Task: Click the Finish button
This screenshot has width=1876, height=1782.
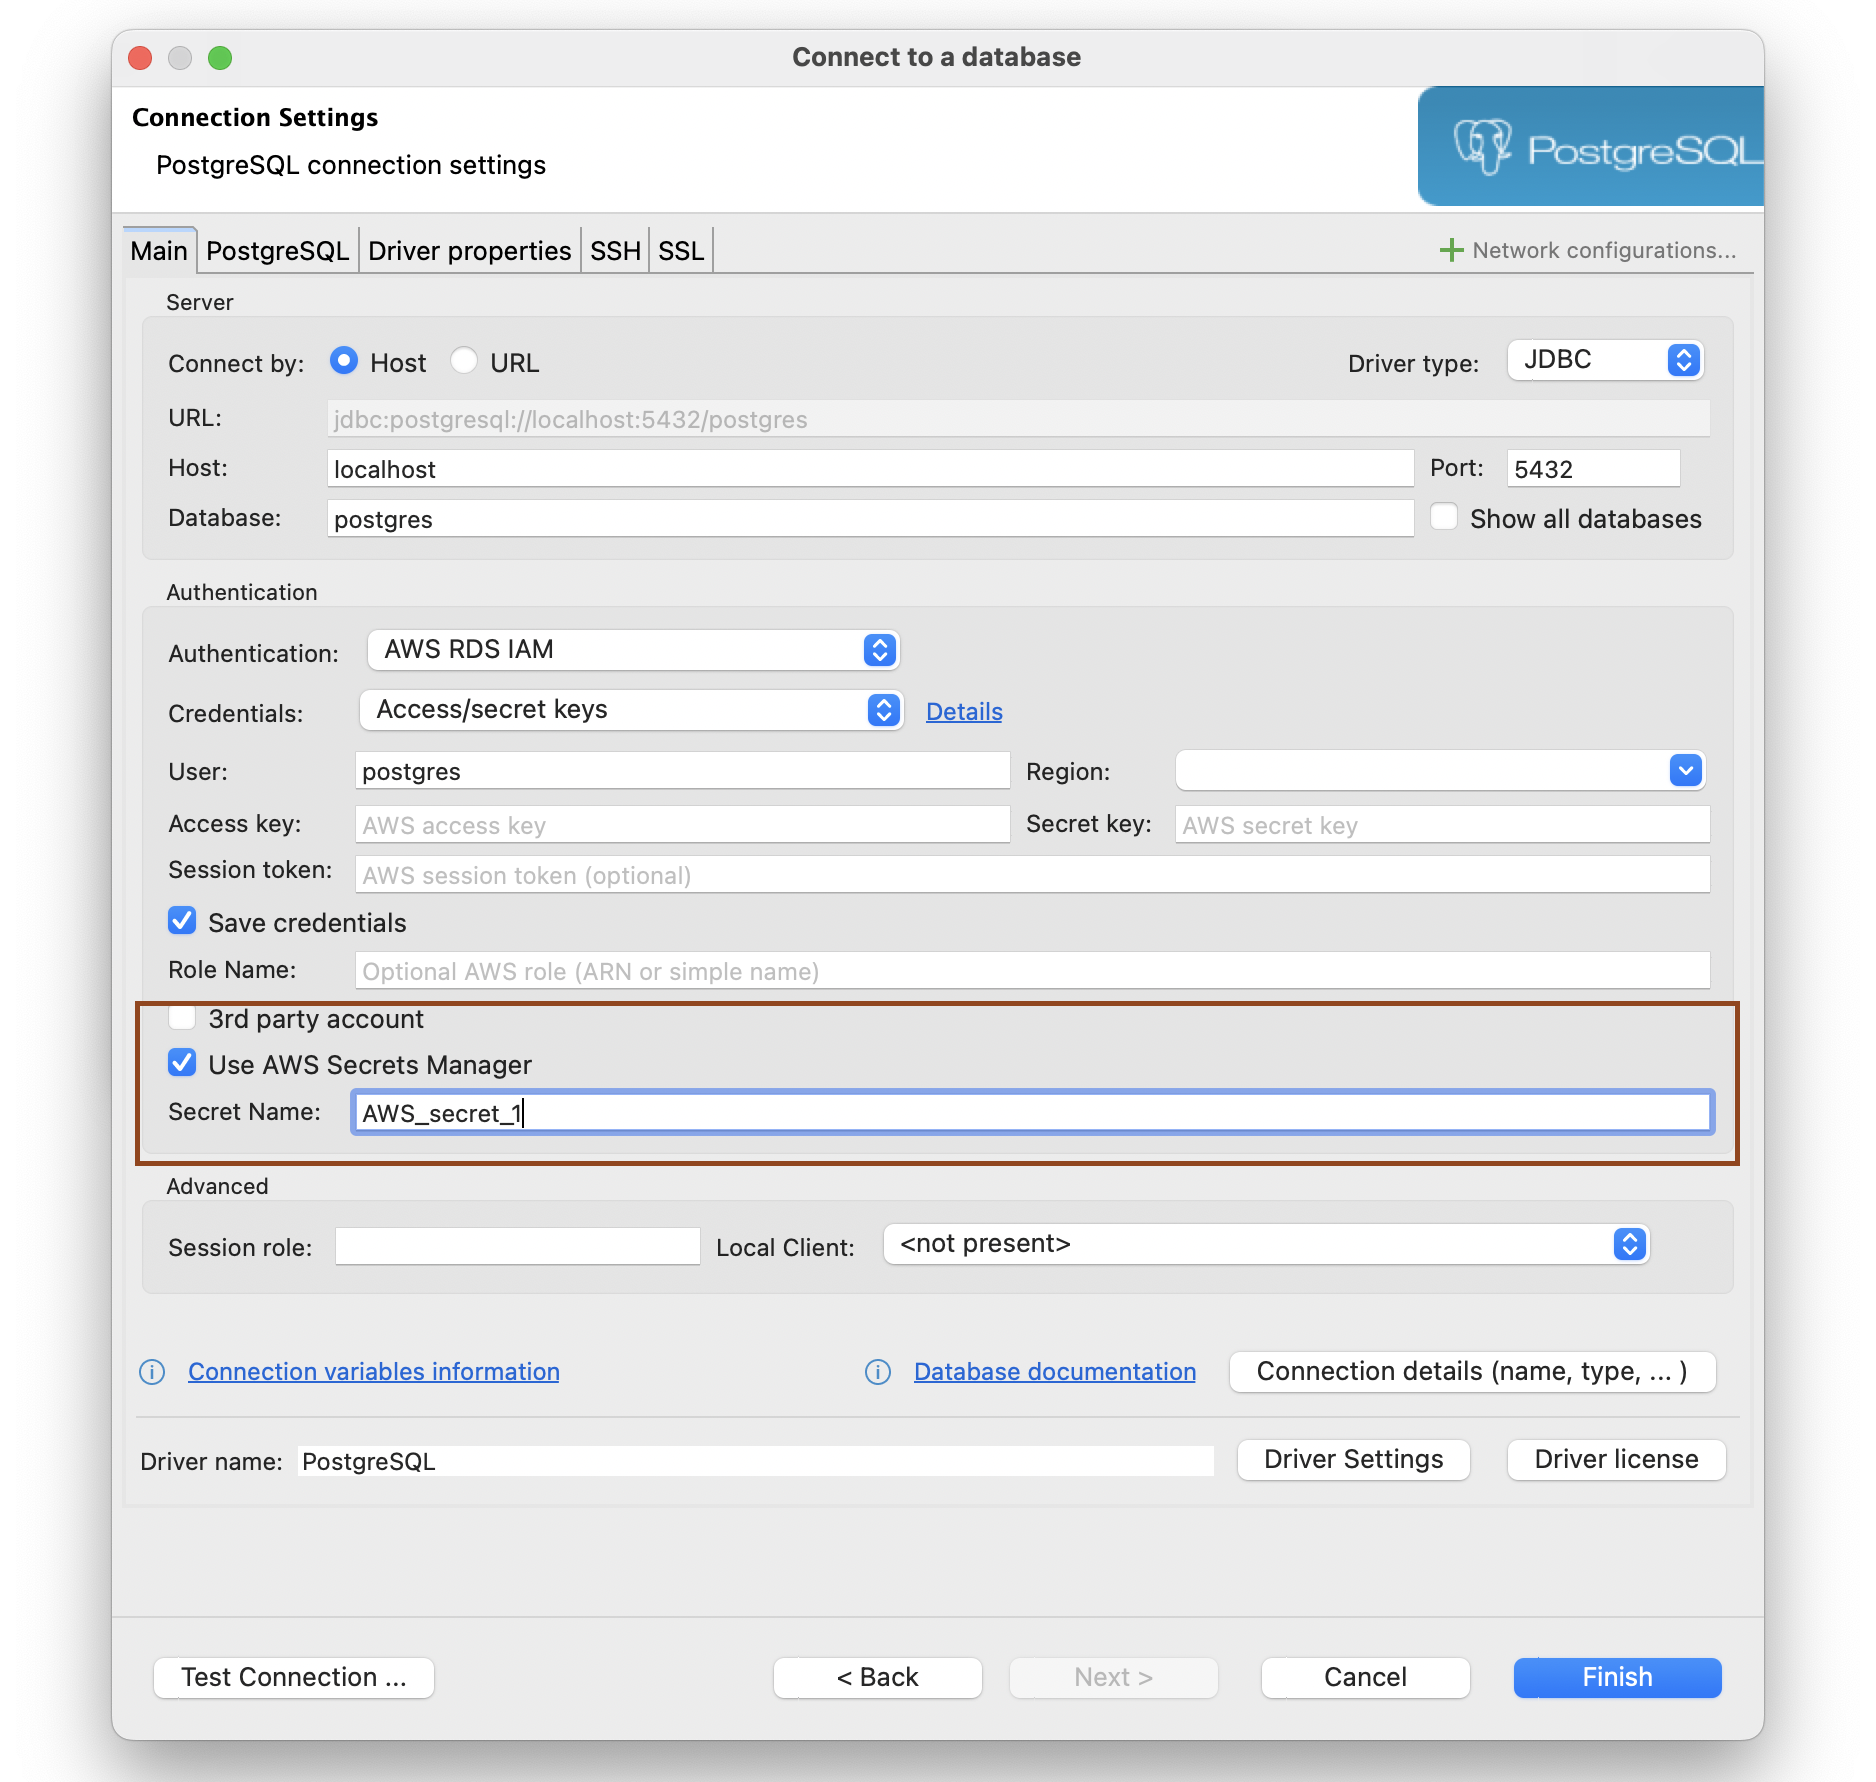Action: 1616,1677
